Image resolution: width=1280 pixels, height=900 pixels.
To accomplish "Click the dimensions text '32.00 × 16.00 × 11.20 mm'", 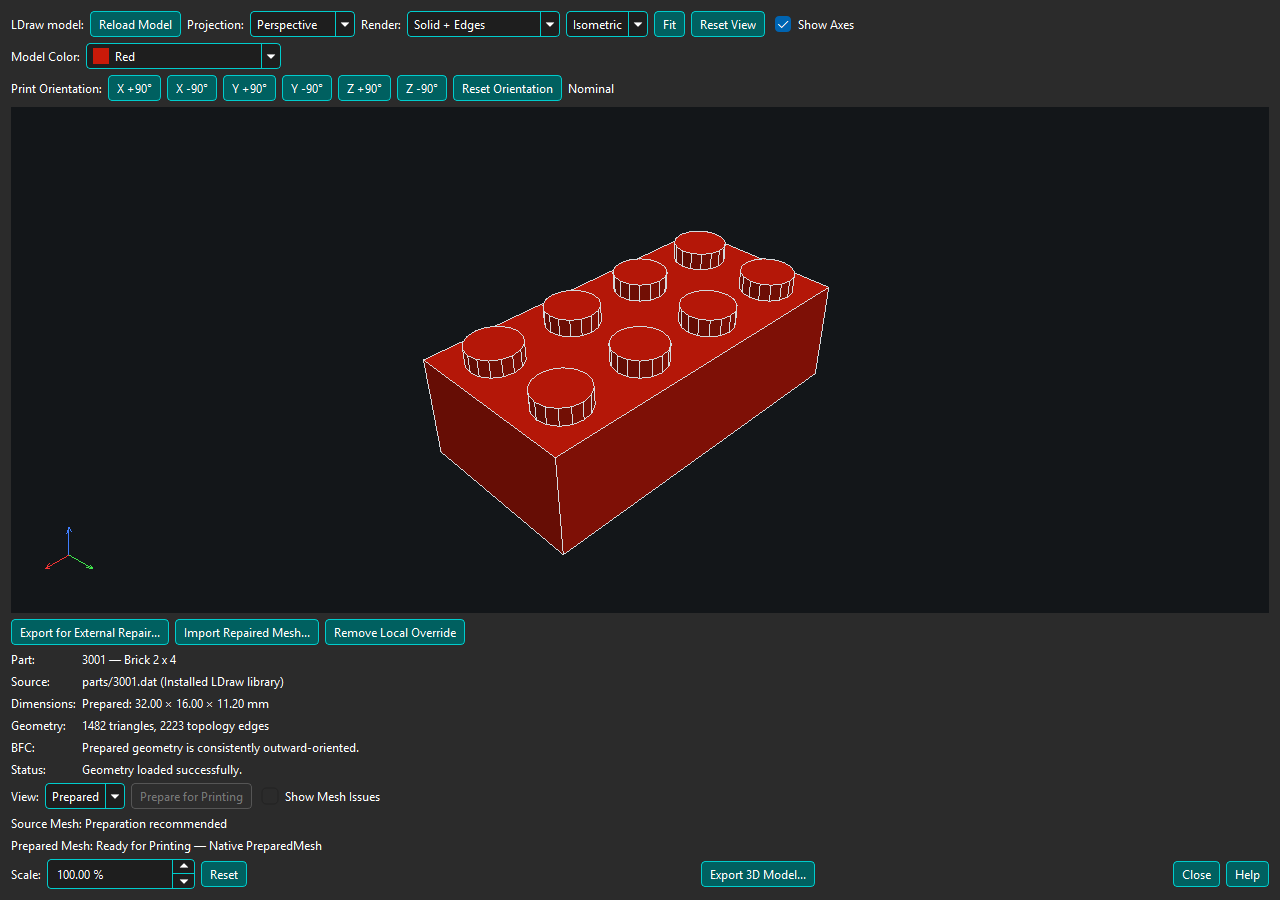I will 202,704.
